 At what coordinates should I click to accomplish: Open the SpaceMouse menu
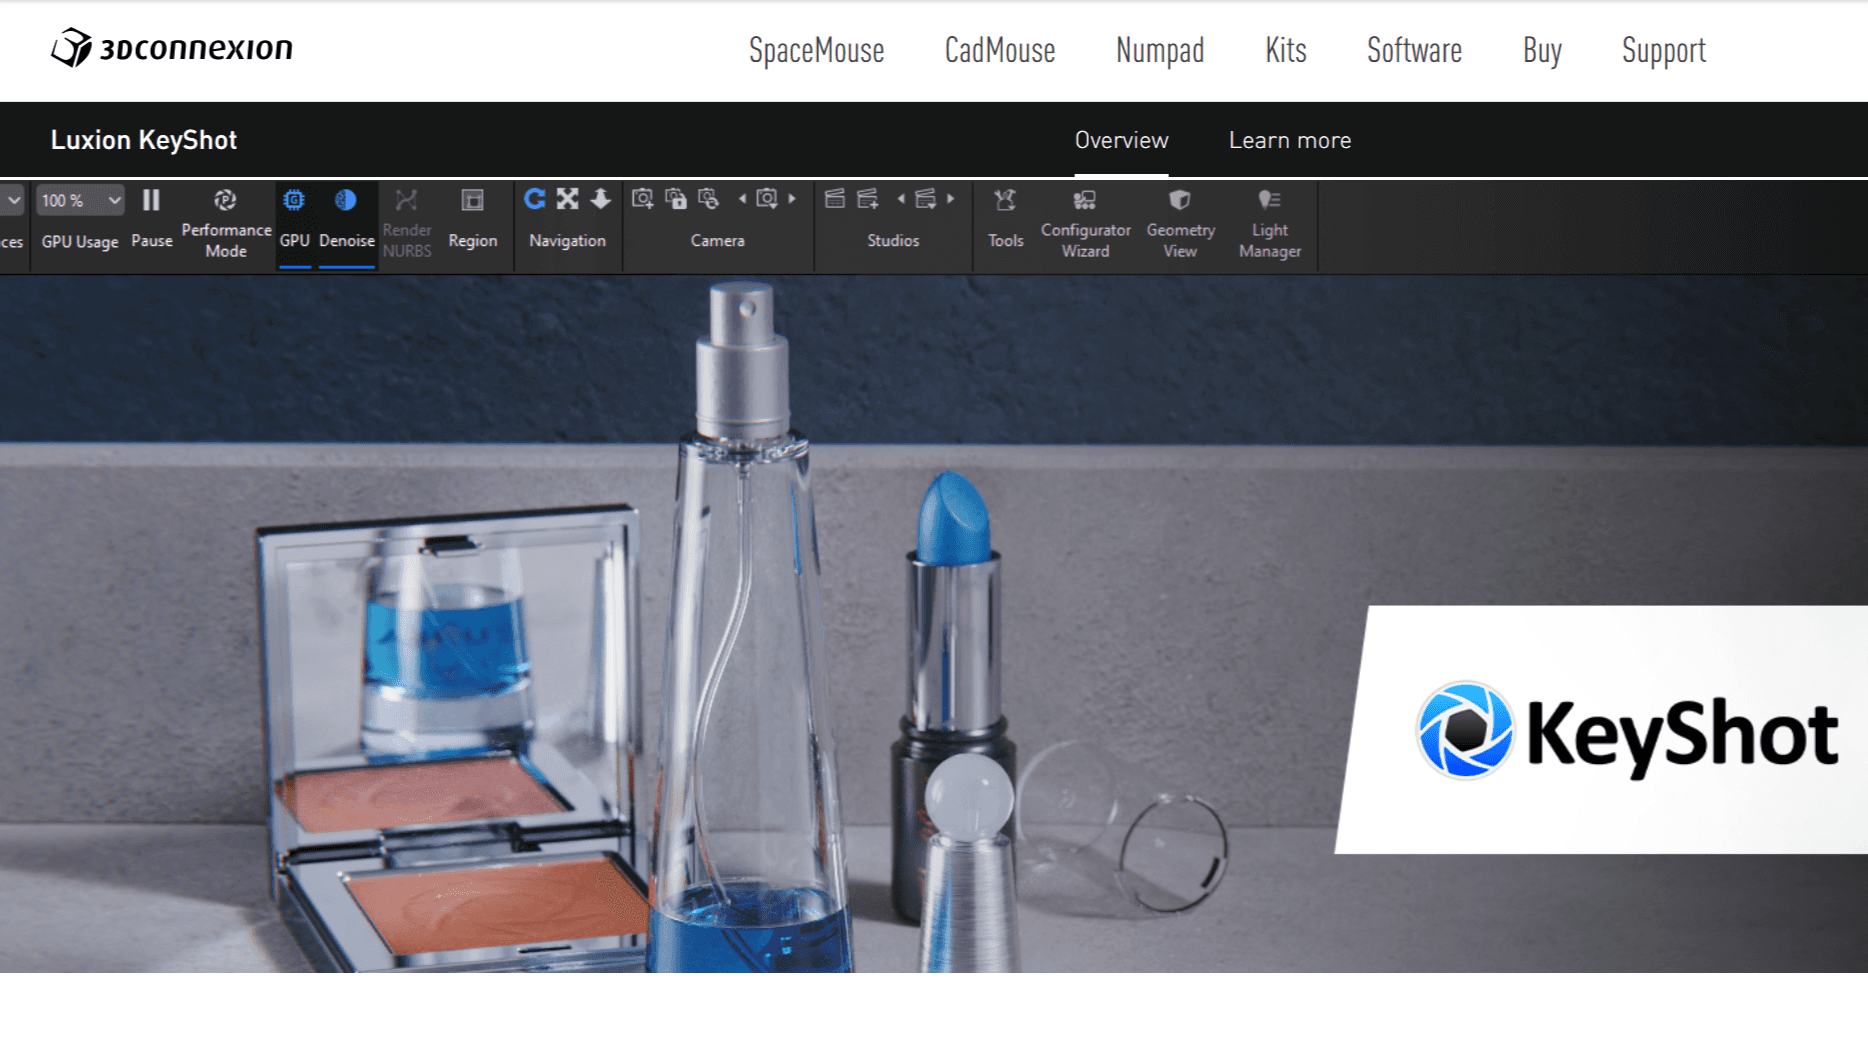pyautogui.click(x=816, y=50)
